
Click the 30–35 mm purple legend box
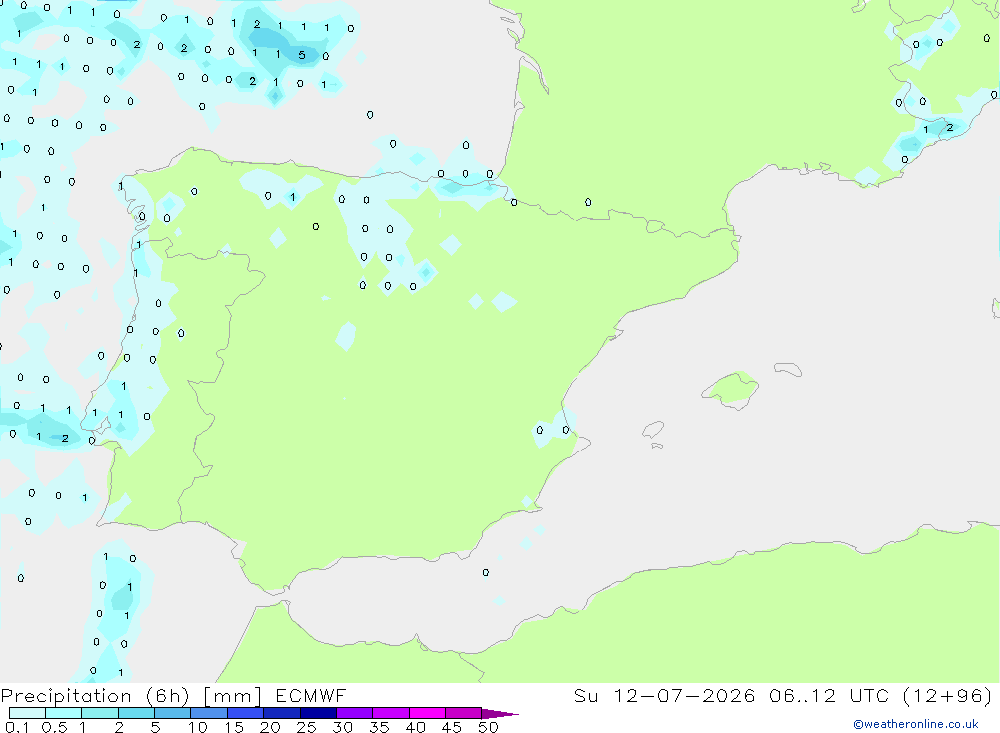(355, 713)
